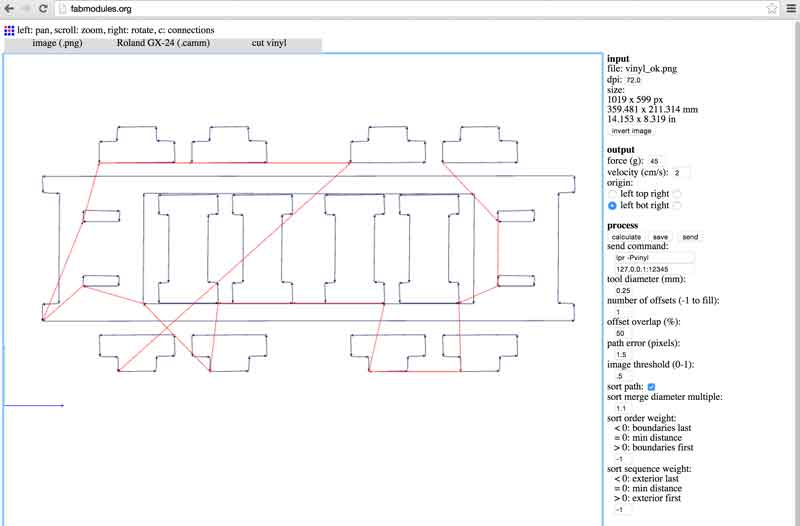Select the bottom right origin radio button
This screenshot has width=800, height=526.
point(677,206)
